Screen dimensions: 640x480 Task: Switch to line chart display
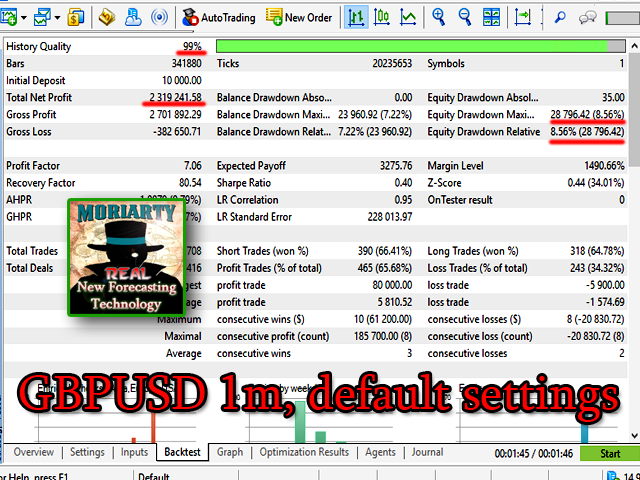pos(408,17)
